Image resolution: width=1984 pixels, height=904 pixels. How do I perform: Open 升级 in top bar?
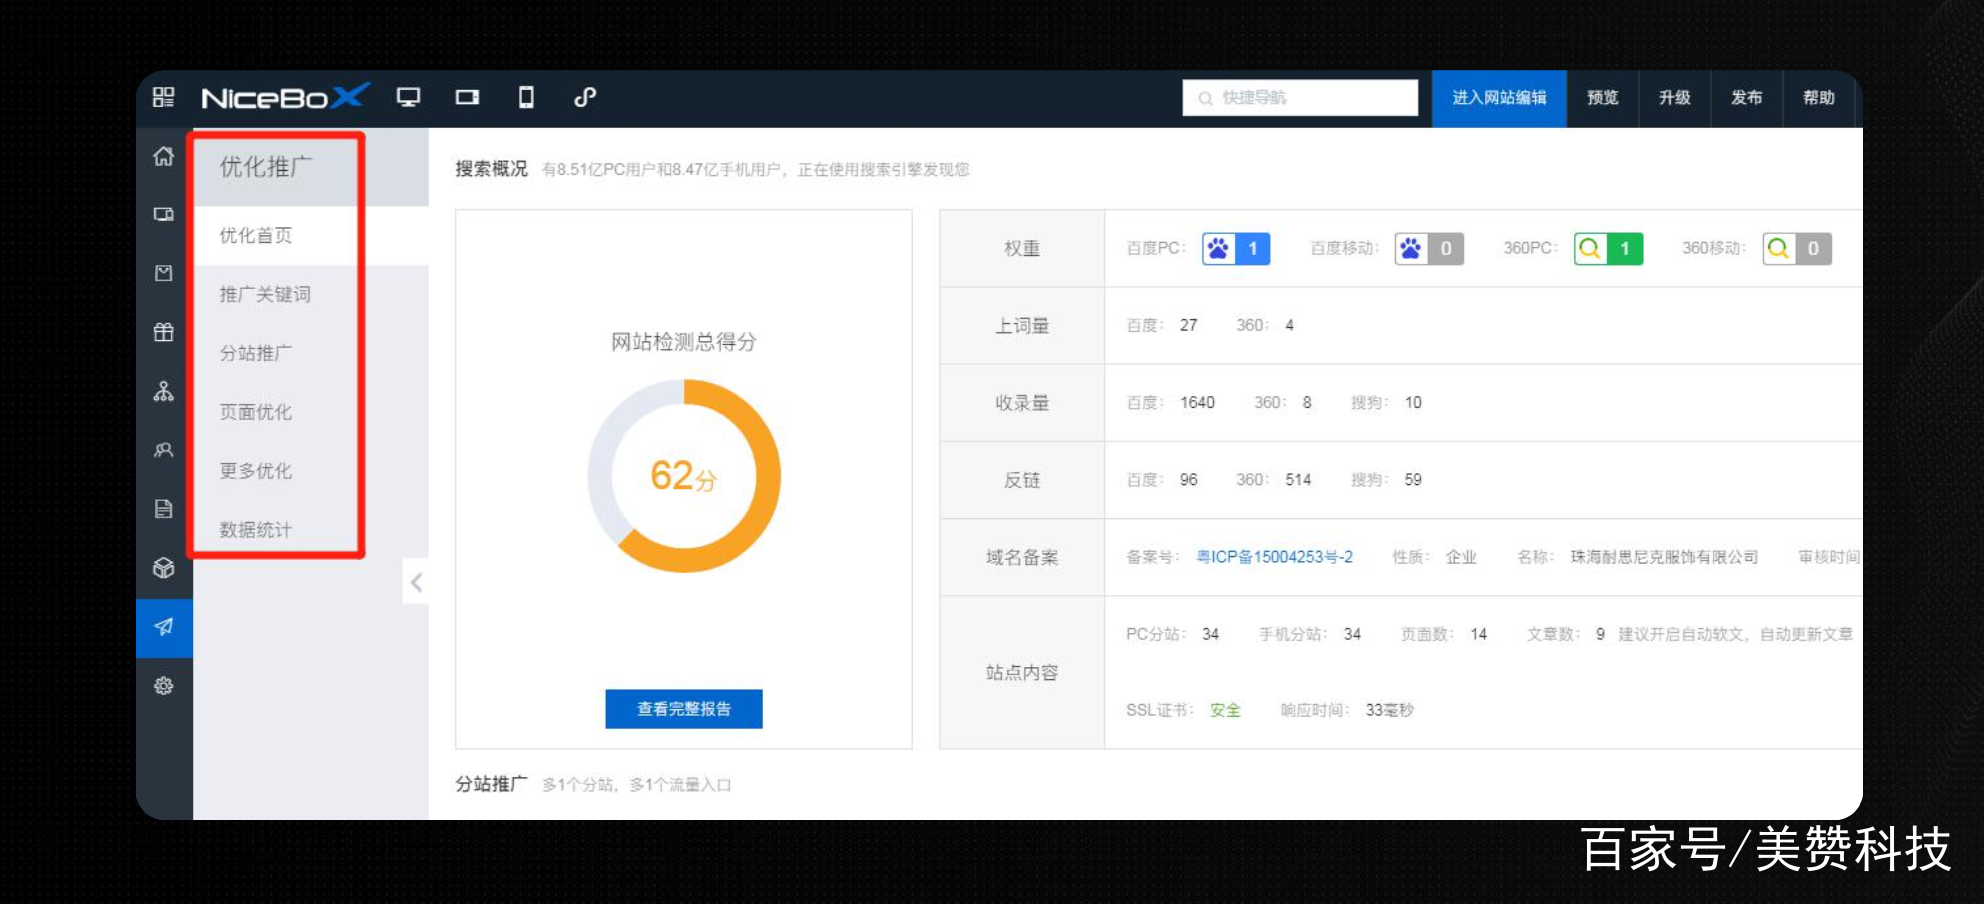pos(1674,97)
